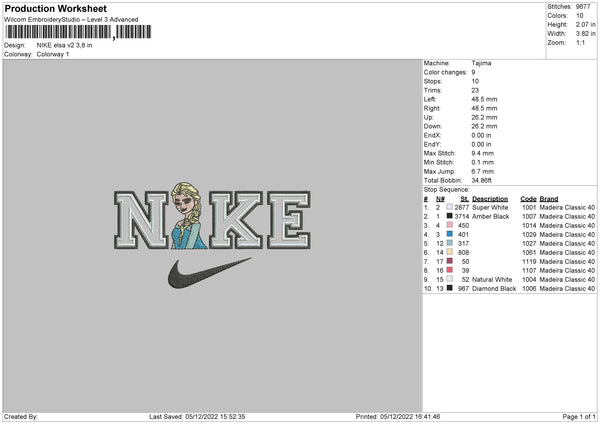The height and width of the screenshot is (424, 600).
Task: Click the Max Jump value '6.7 mm'
Action: 483,171
